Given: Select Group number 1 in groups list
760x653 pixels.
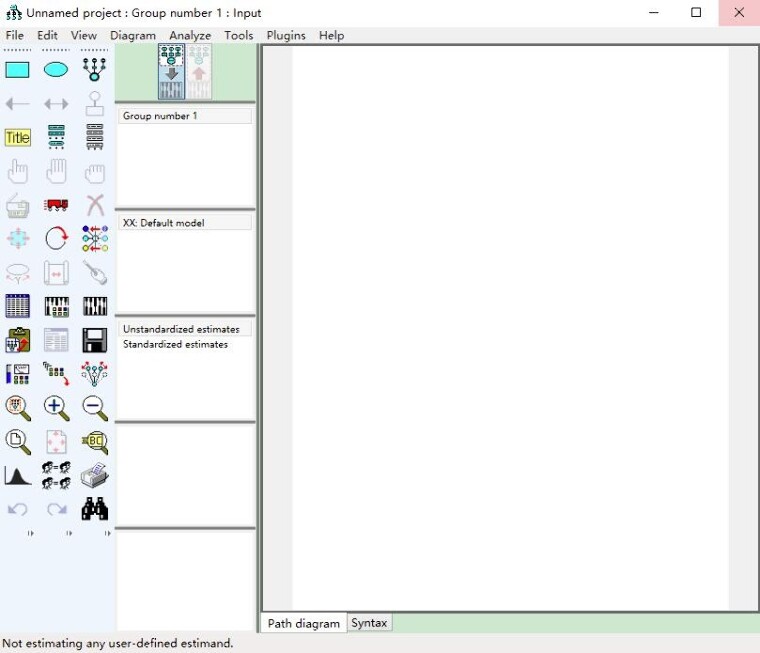Looking at the screenshot, I should [x=185, y=116].
